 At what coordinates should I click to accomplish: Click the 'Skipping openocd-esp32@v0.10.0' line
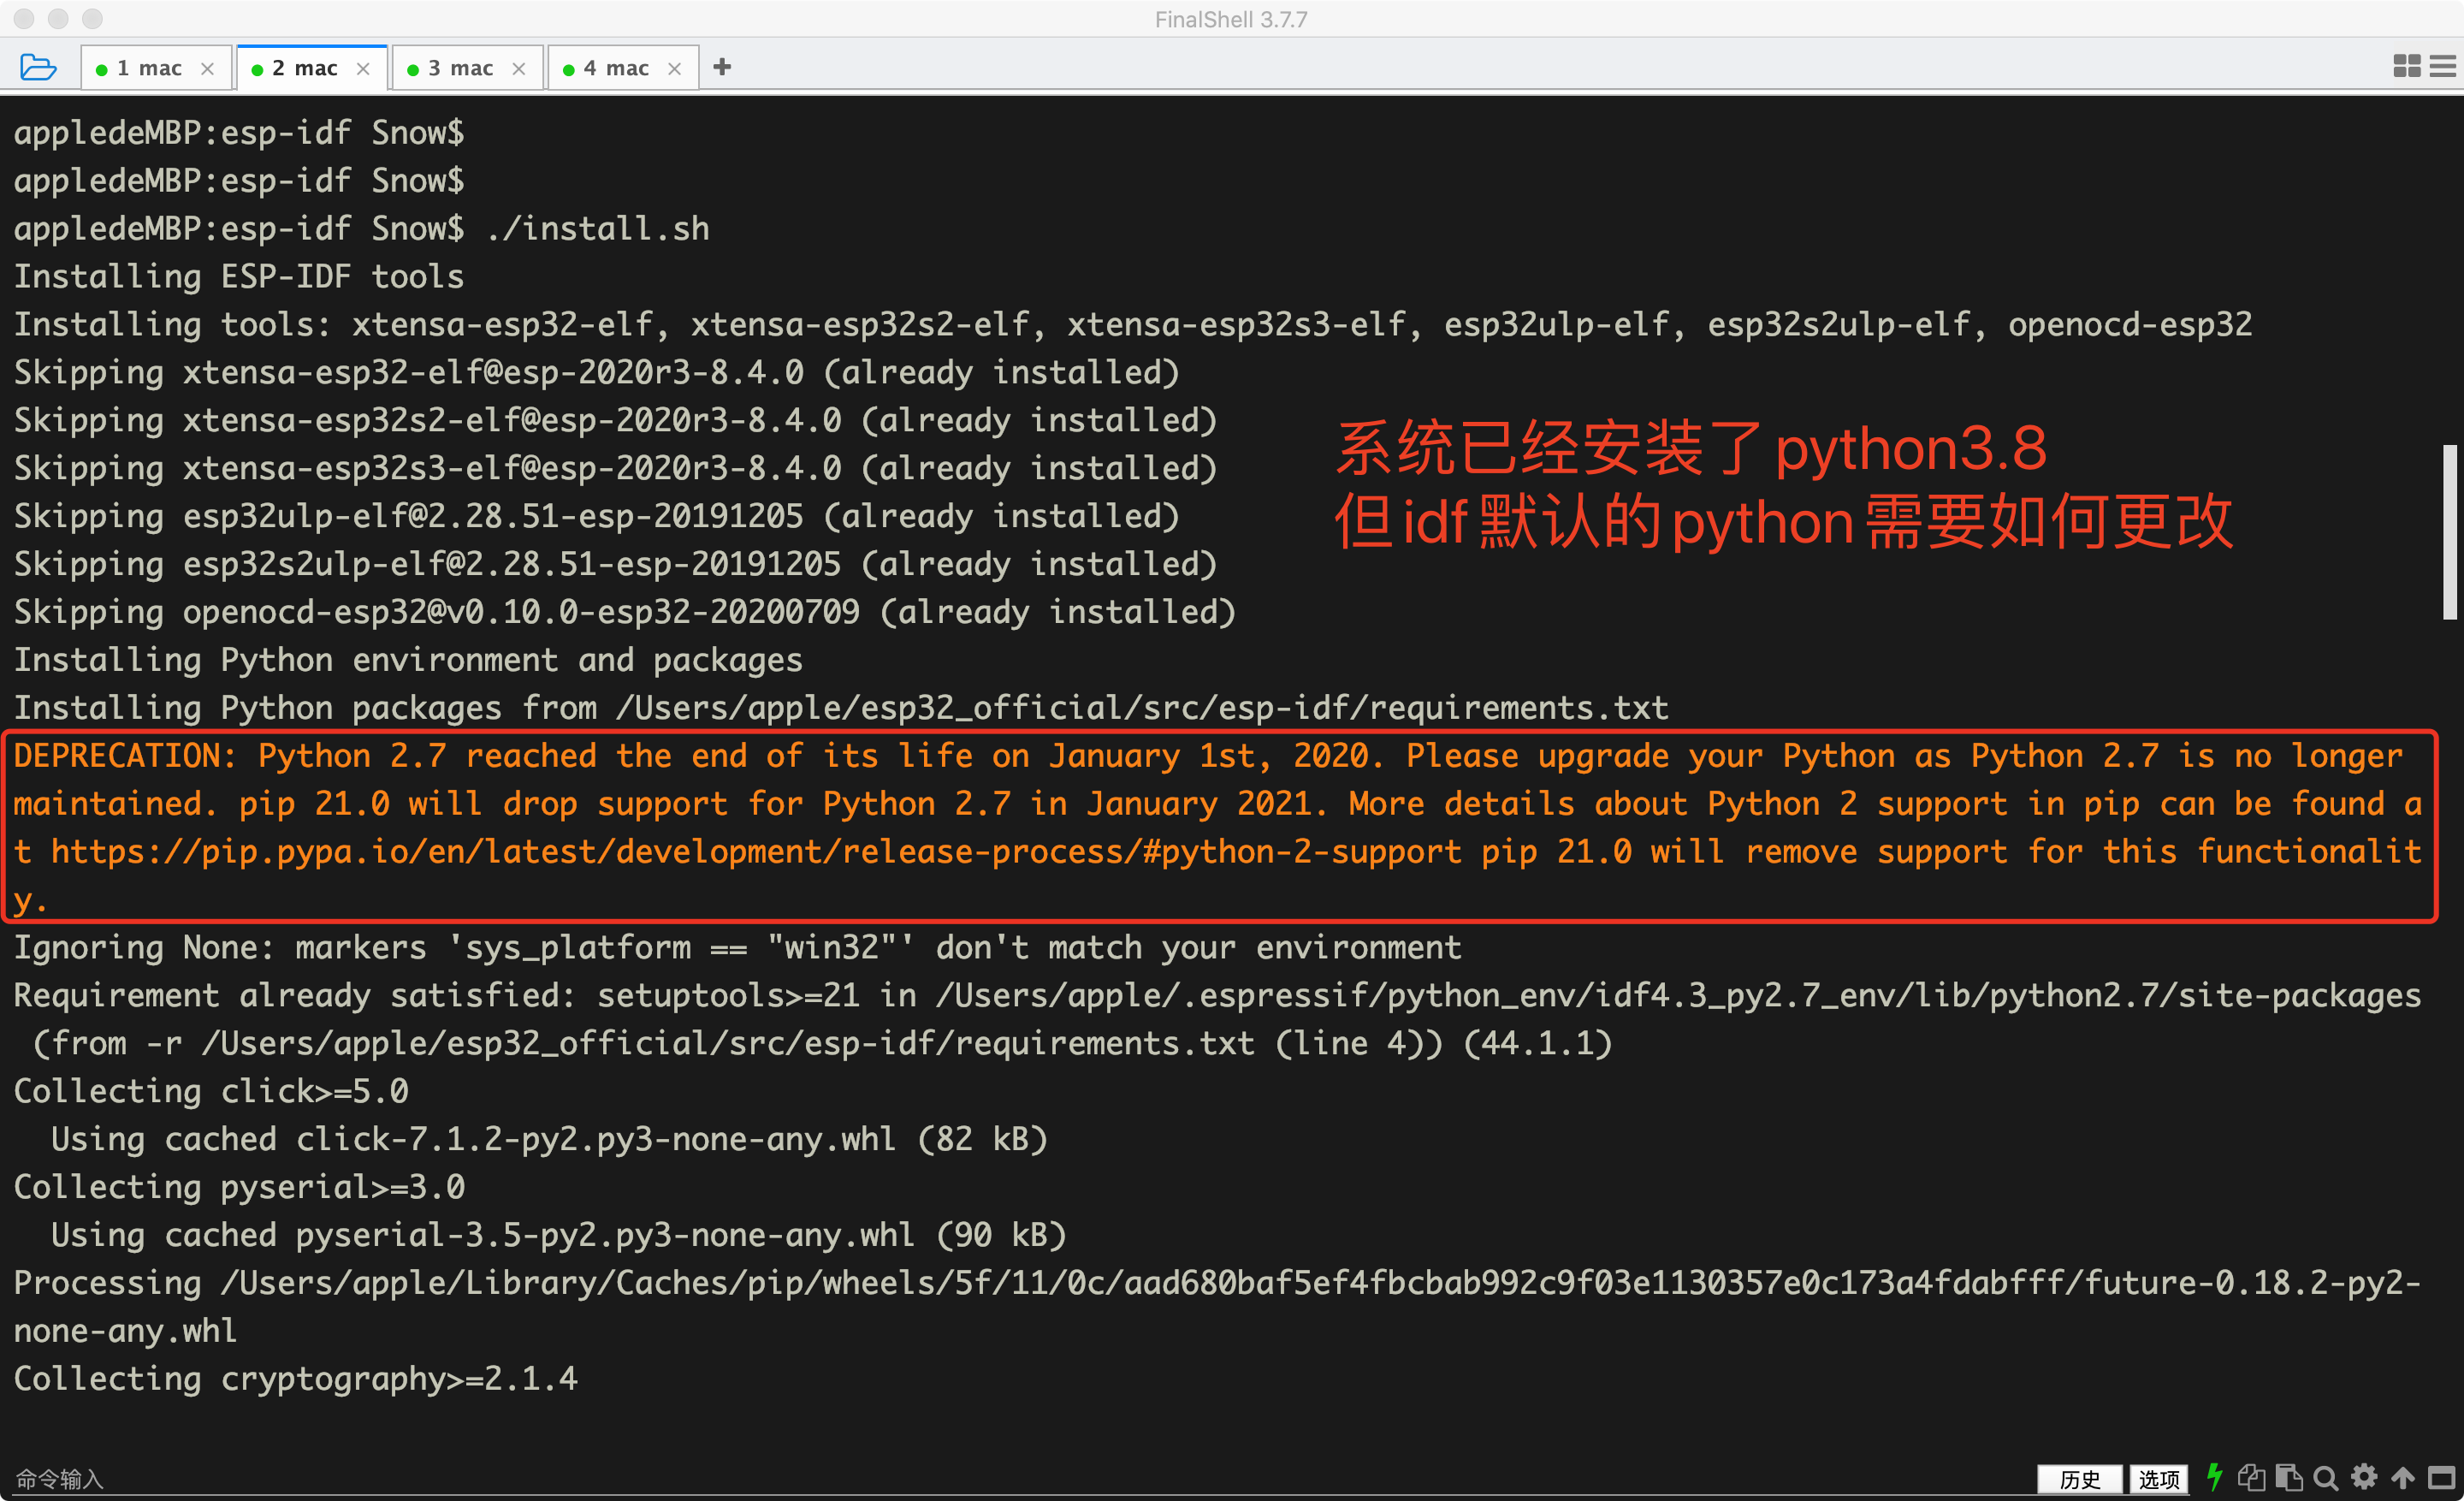[x=625, y=612]
